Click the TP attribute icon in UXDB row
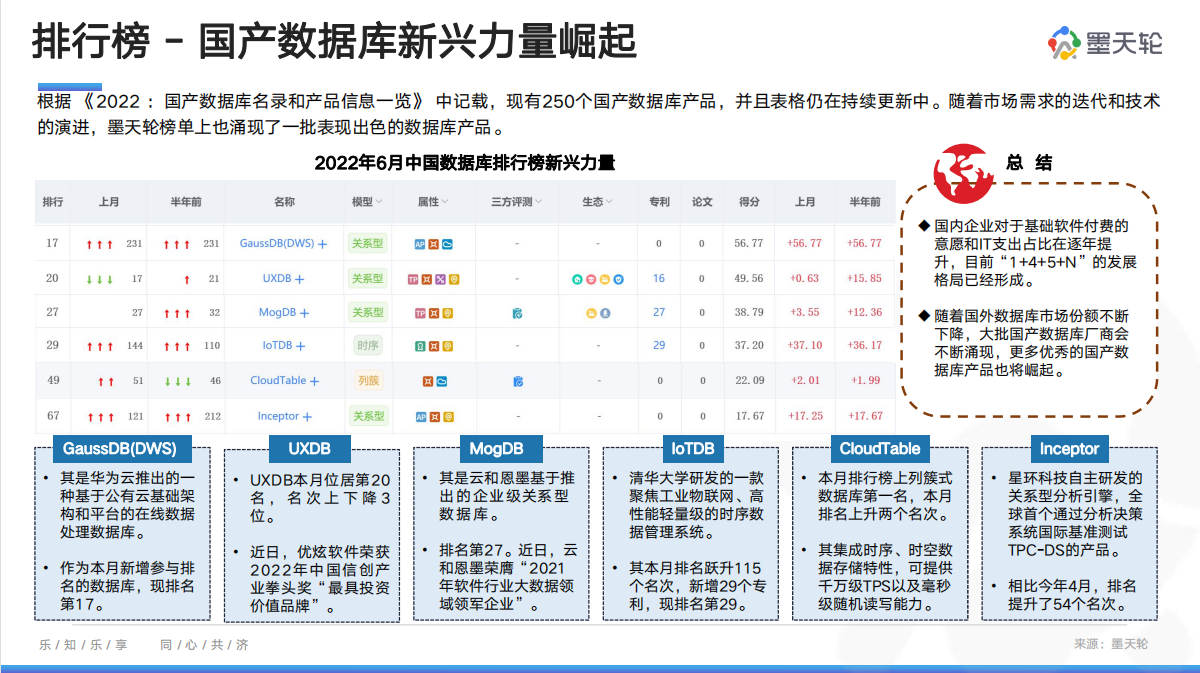This screenshot has height=673, width=1200. 413,279
